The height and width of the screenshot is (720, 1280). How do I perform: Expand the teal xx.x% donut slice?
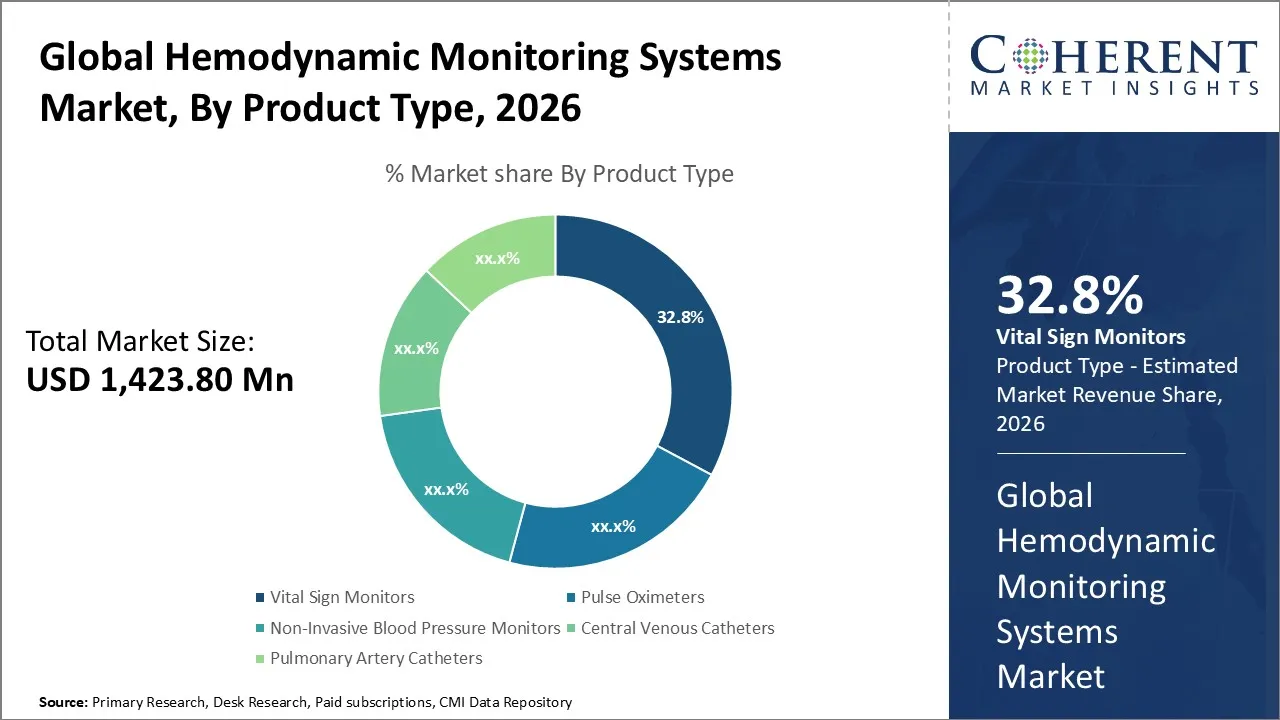(x=447, y=490)
